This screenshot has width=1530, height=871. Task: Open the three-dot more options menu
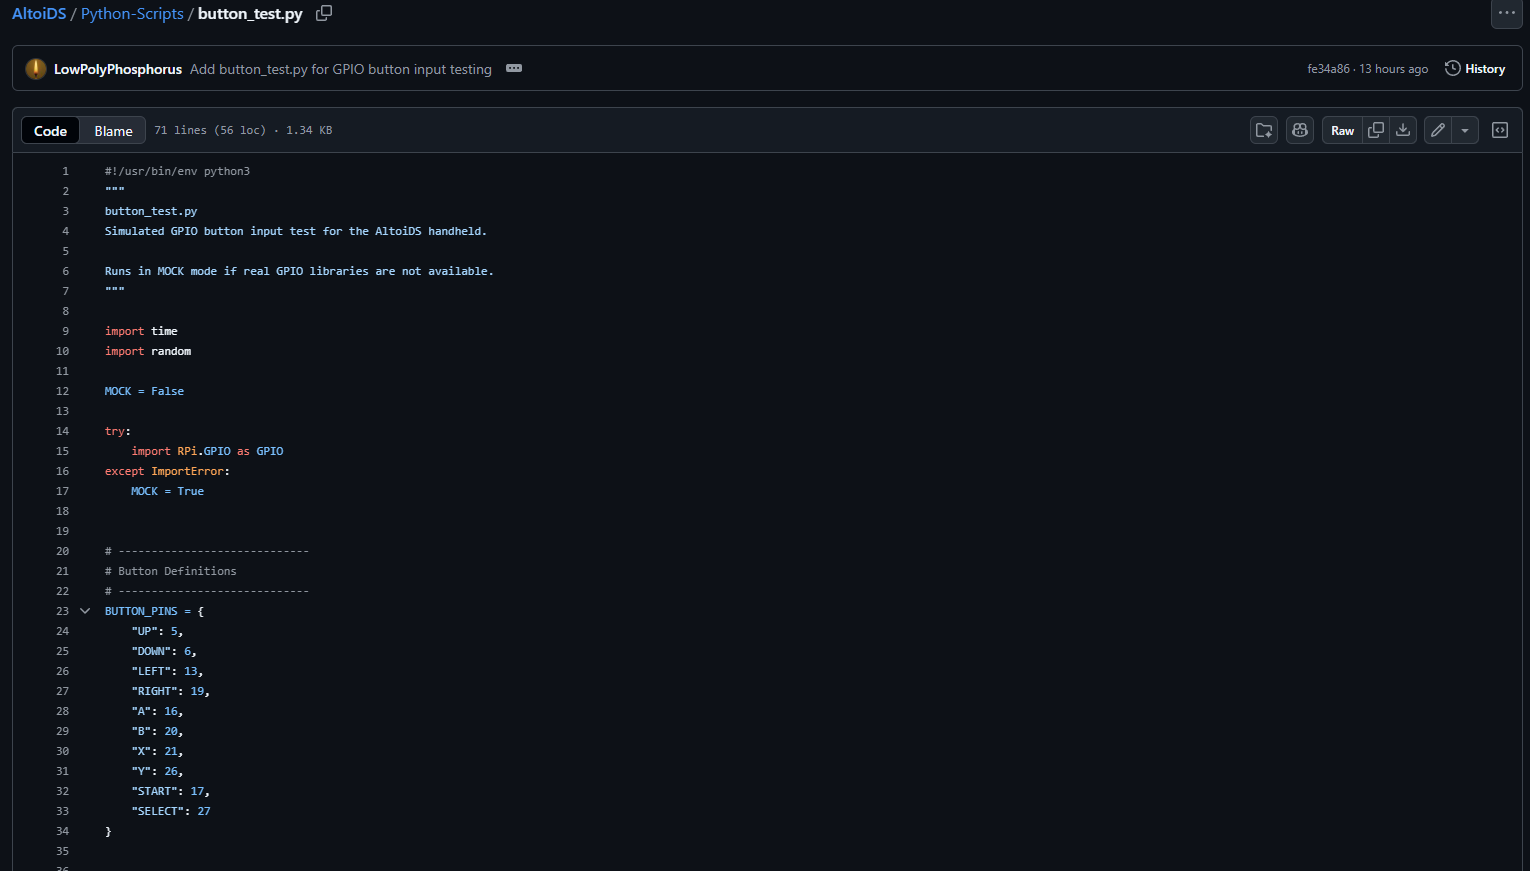[x=1507, y=13]
